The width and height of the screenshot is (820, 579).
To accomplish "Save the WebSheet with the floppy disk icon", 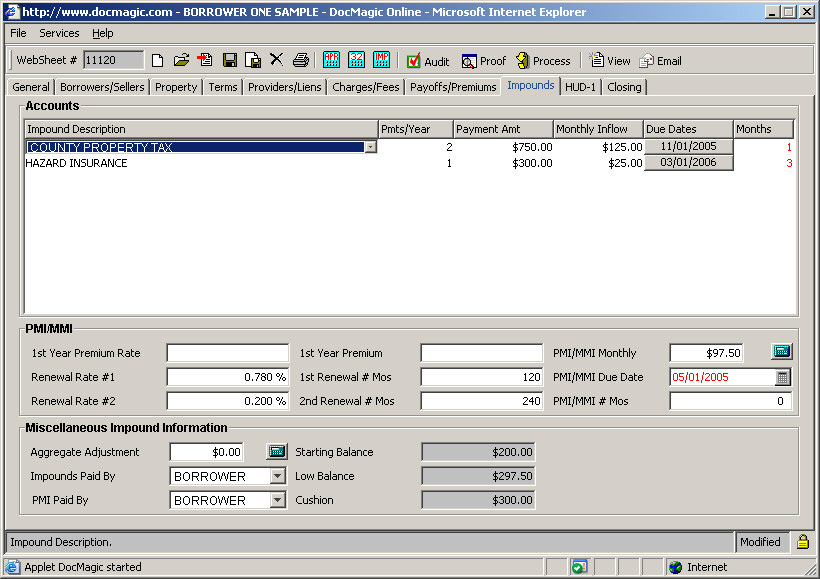I will click(x=230, y=61).
